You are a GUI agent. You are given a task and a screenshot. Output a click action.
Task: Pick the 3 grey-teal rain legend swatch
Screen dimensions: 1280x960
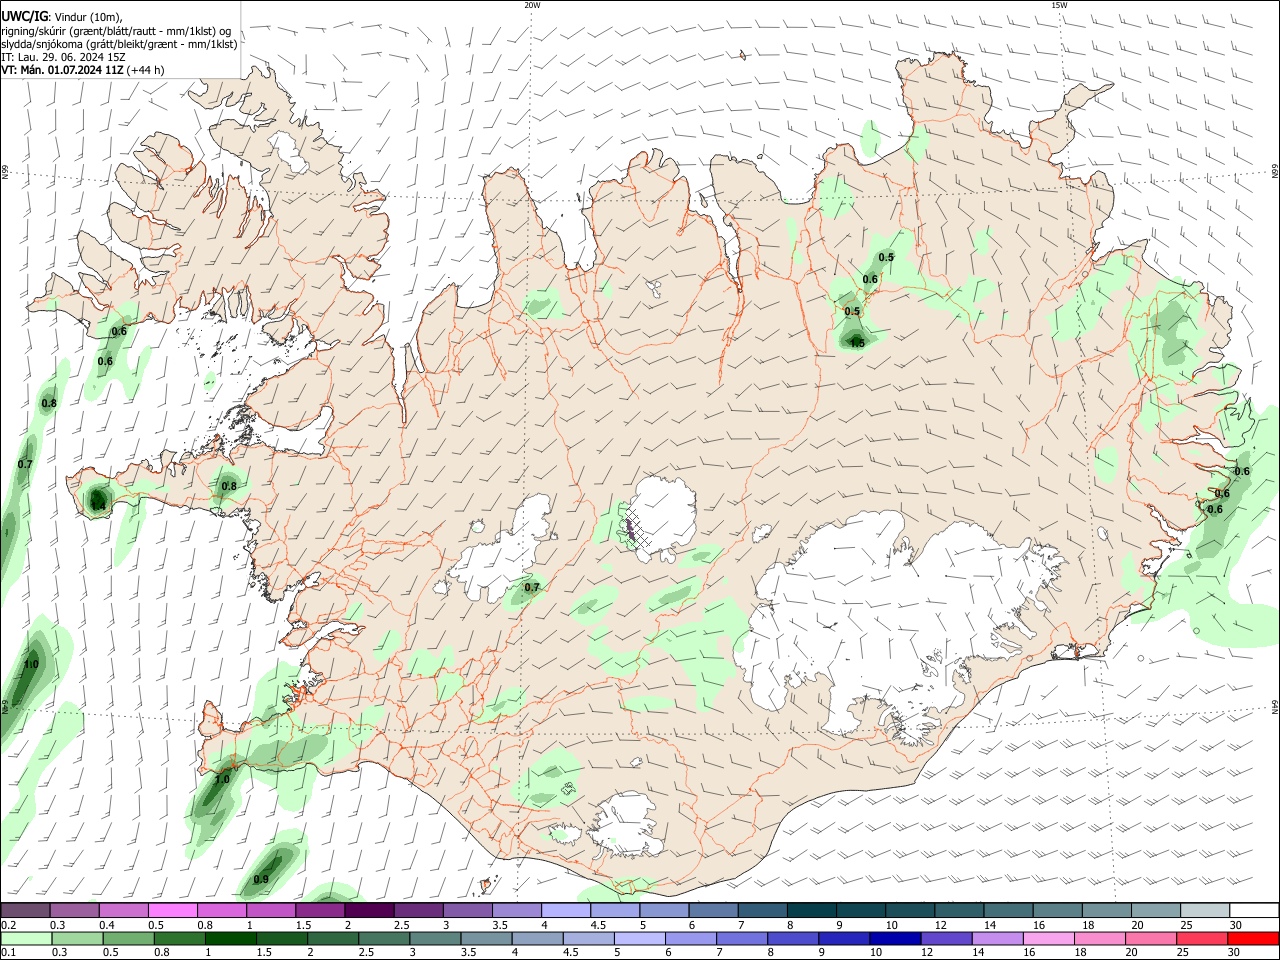[x=435, y=938]
